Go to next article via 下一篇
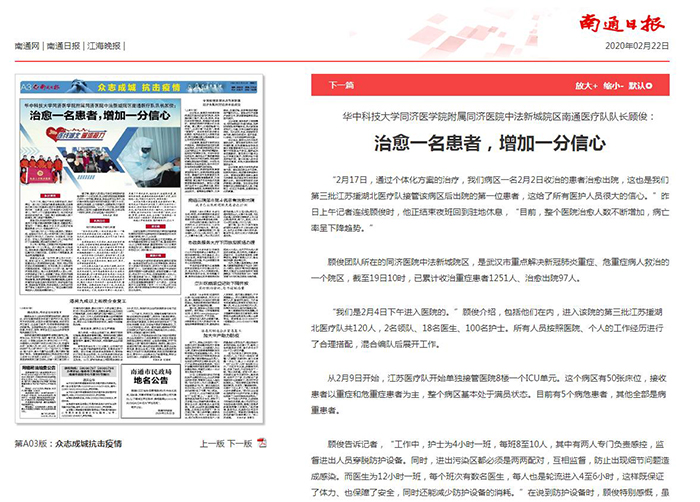700x502 pixels. [341, 86]
